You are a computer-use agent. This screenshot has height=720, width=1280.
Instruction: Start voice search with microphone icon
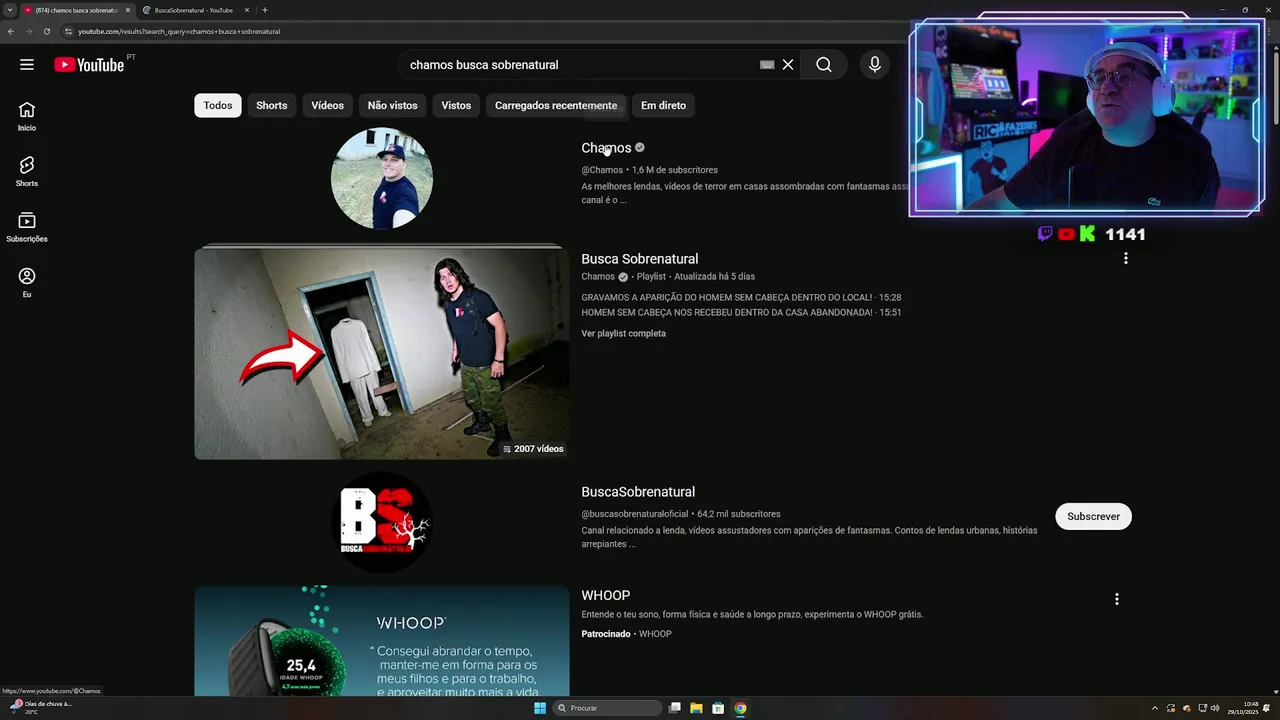click(875, 65)
